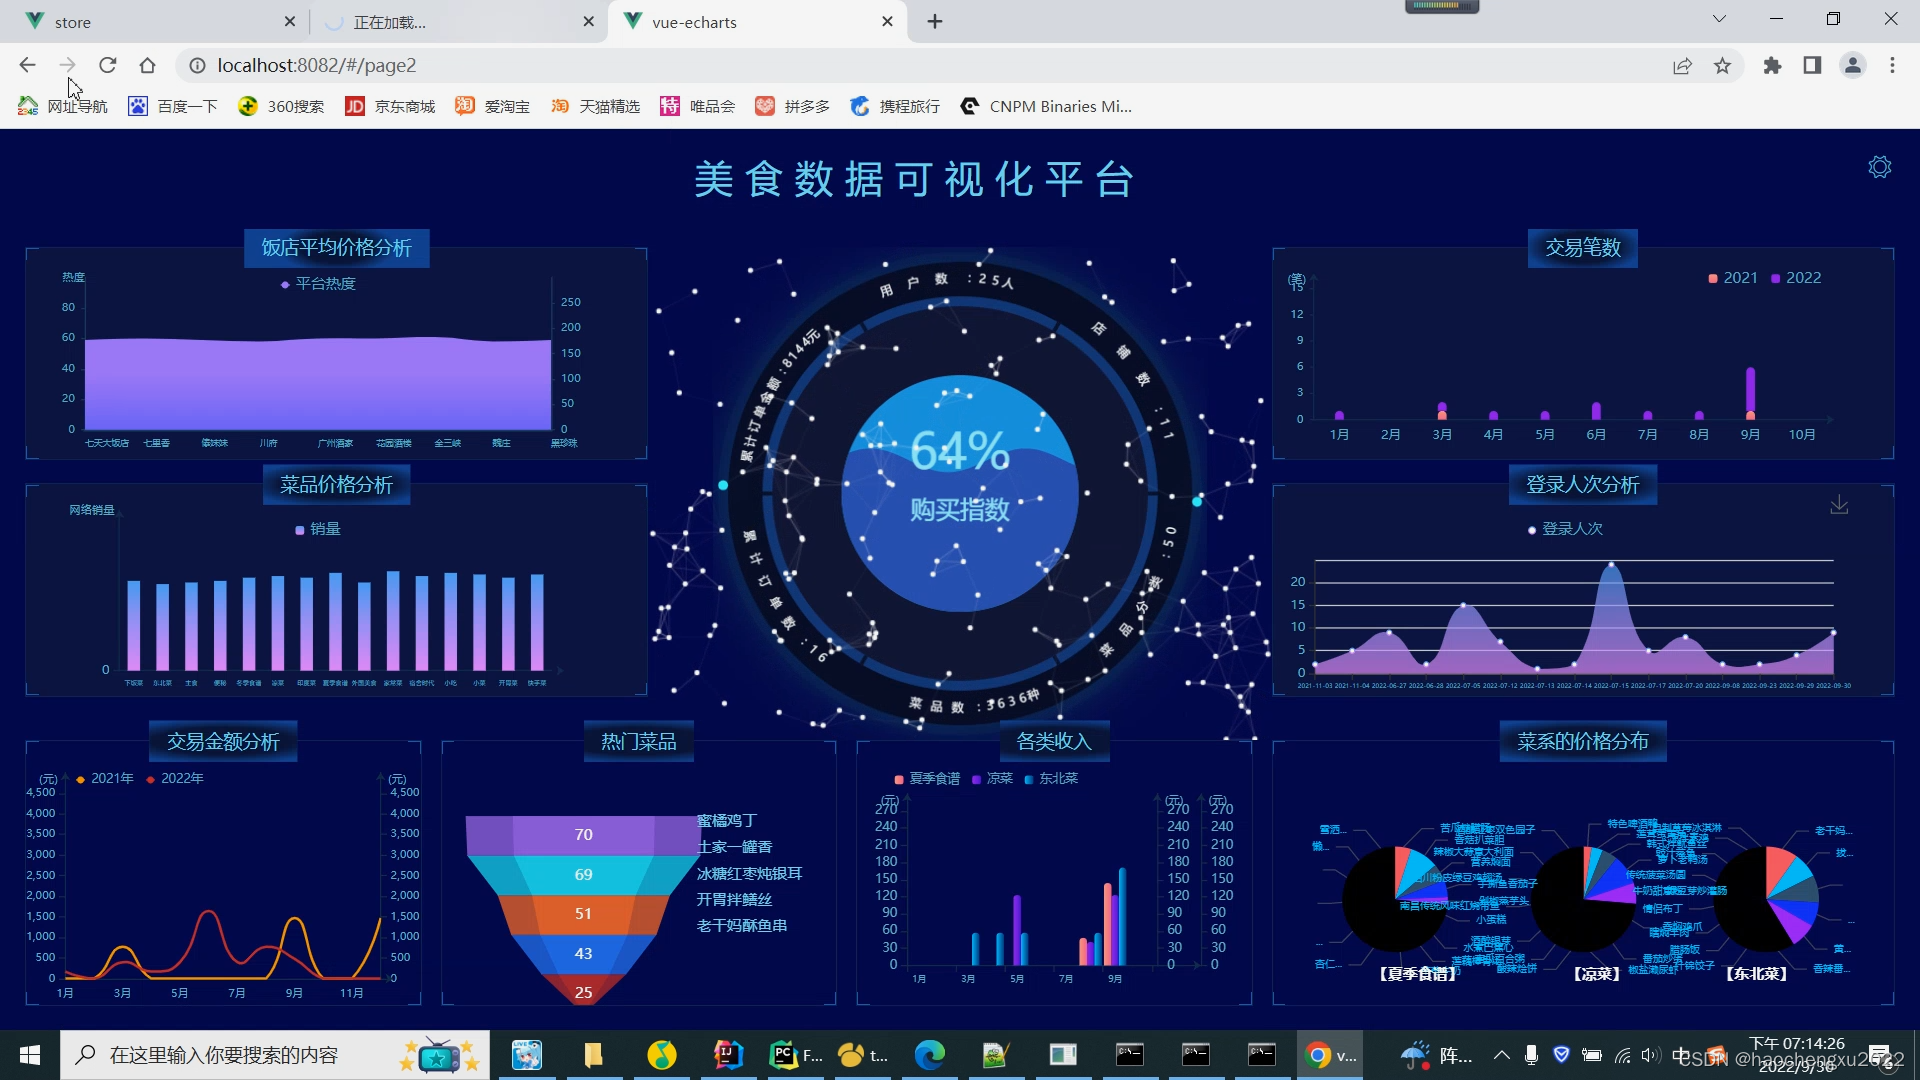Open the Chrome user profile icon
The width and height of the screenshot is (1920, 1080).
[x=1852, y=65]
